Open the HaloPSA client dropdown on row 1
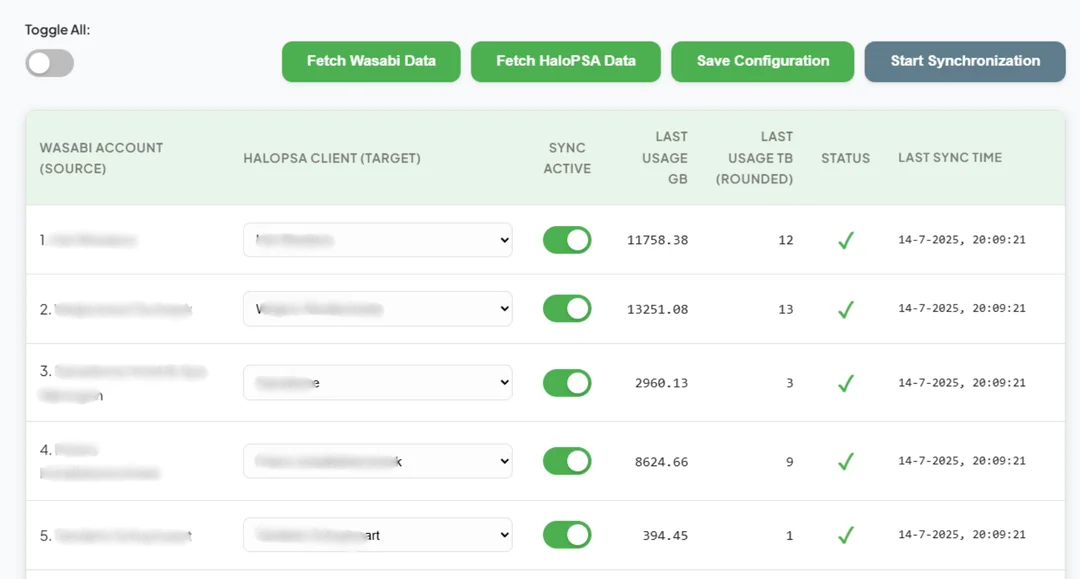Screen dimensions: 1080x579 point(377,239)
